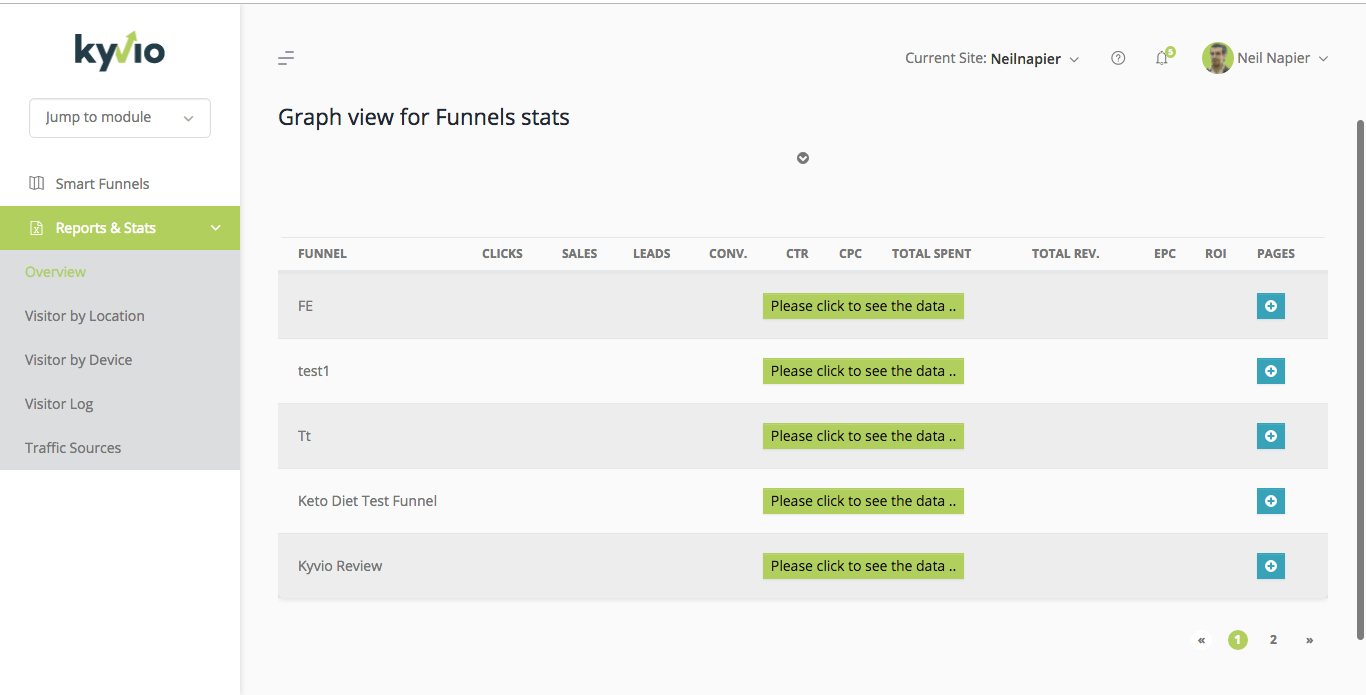Click the PAGES column header

point(1276,254)
